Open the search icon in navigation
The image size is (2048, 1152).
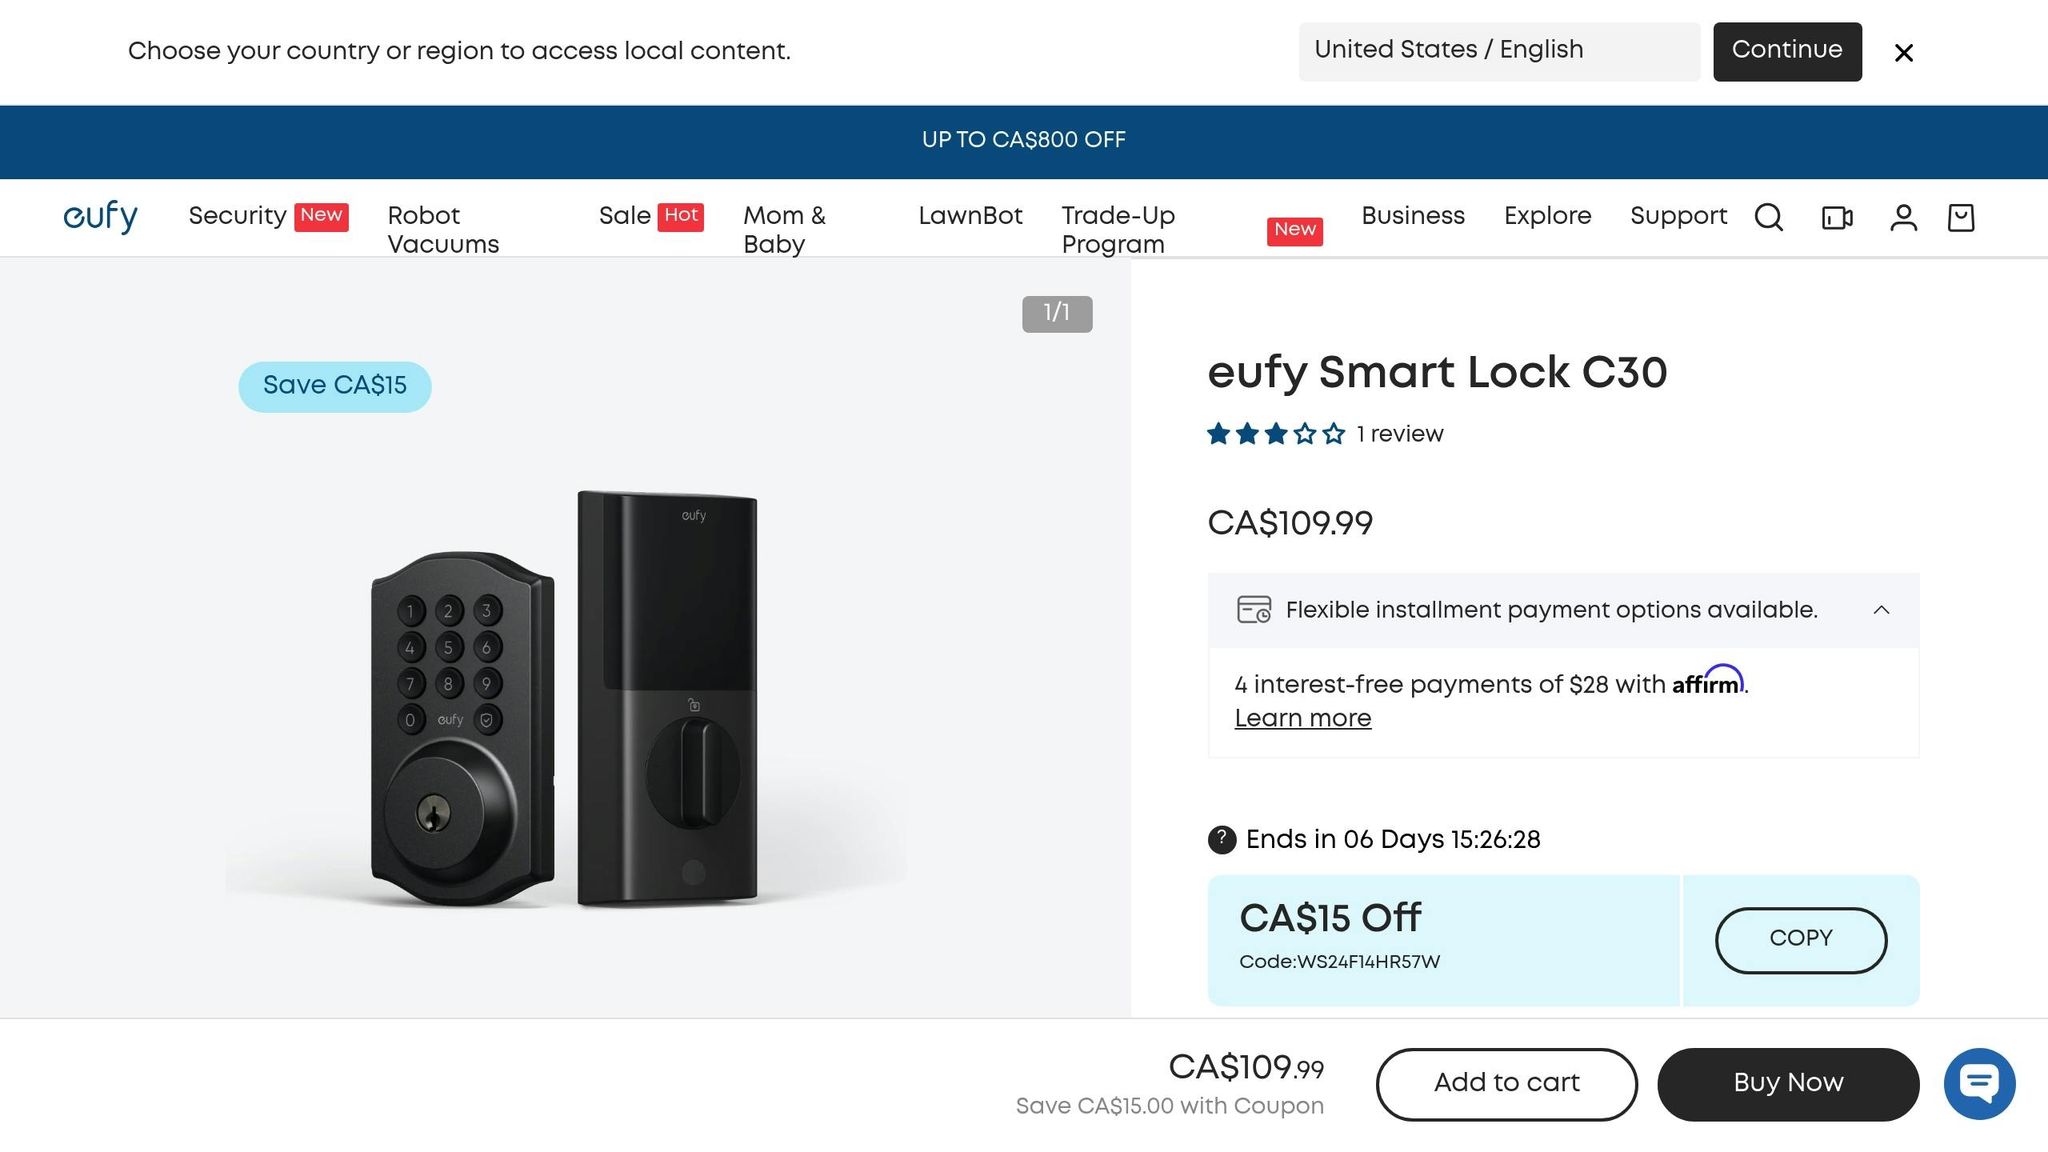pos(1768,217)
